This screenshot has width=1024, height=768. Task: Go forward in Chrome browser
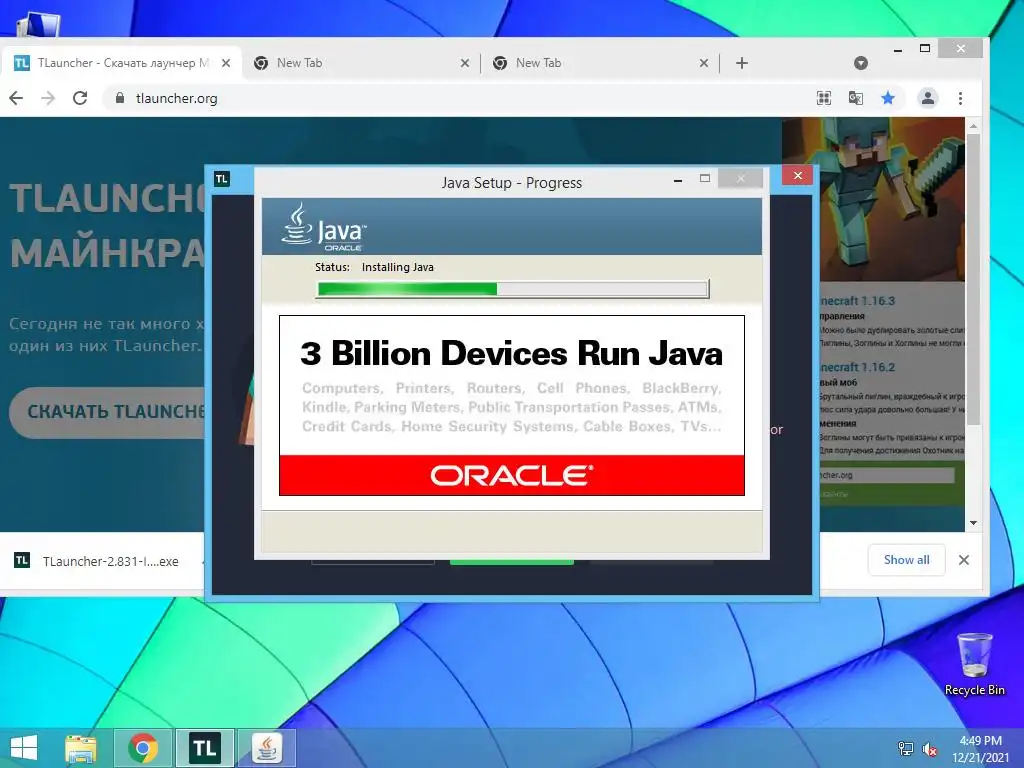[x=48, y=98]
